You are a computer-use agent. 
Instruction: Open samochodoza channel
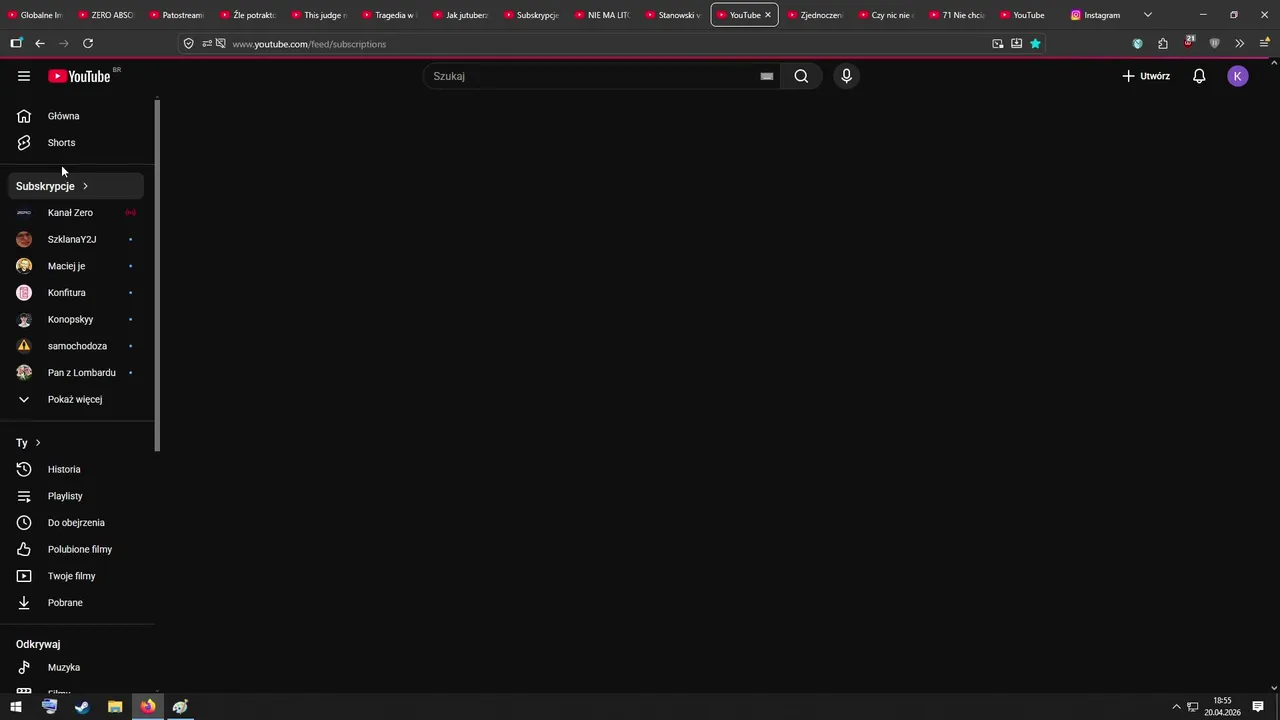(76, 346)
